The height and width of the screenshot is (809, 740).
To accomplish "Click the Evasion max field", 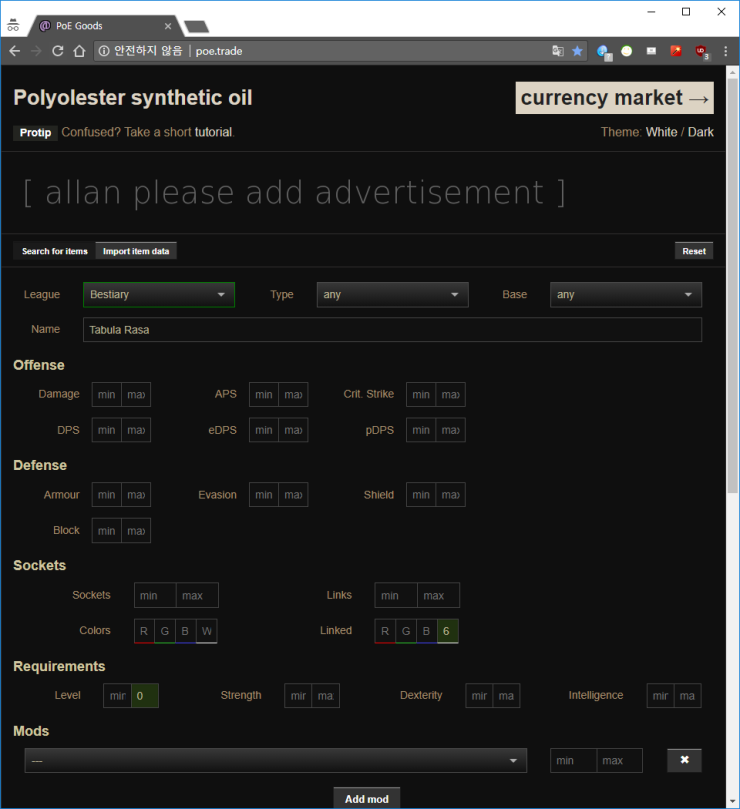I will [x=294, y=495].
